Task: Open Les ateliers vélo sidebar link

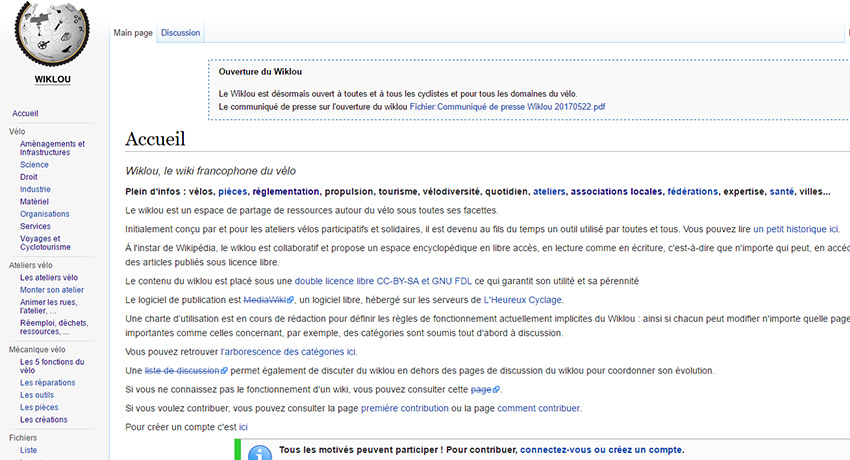Action: point(49,277)
